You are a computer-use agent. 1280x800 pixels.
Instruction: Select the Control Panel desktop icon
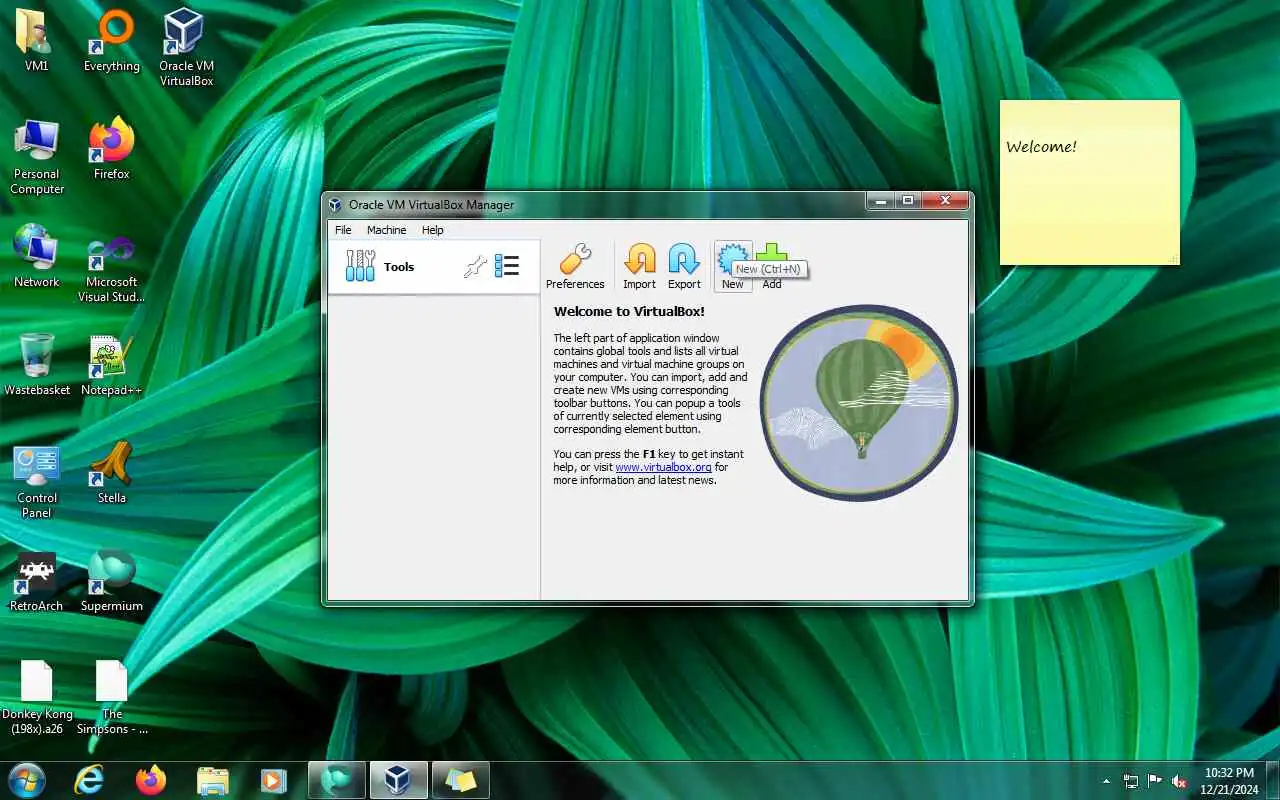pos(37,482)
